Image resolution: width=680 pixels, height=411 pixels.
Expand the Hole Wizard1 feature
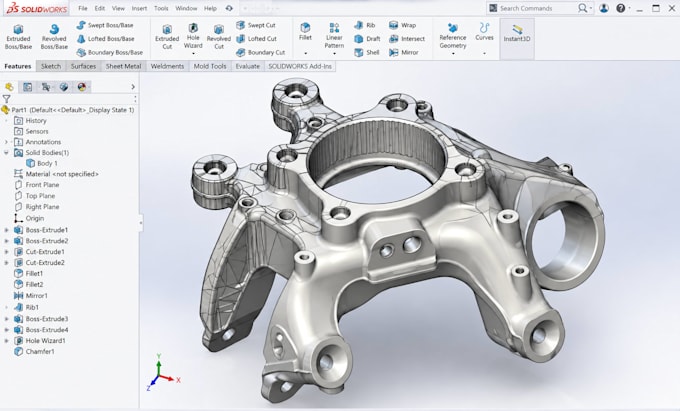pos(6,341)
